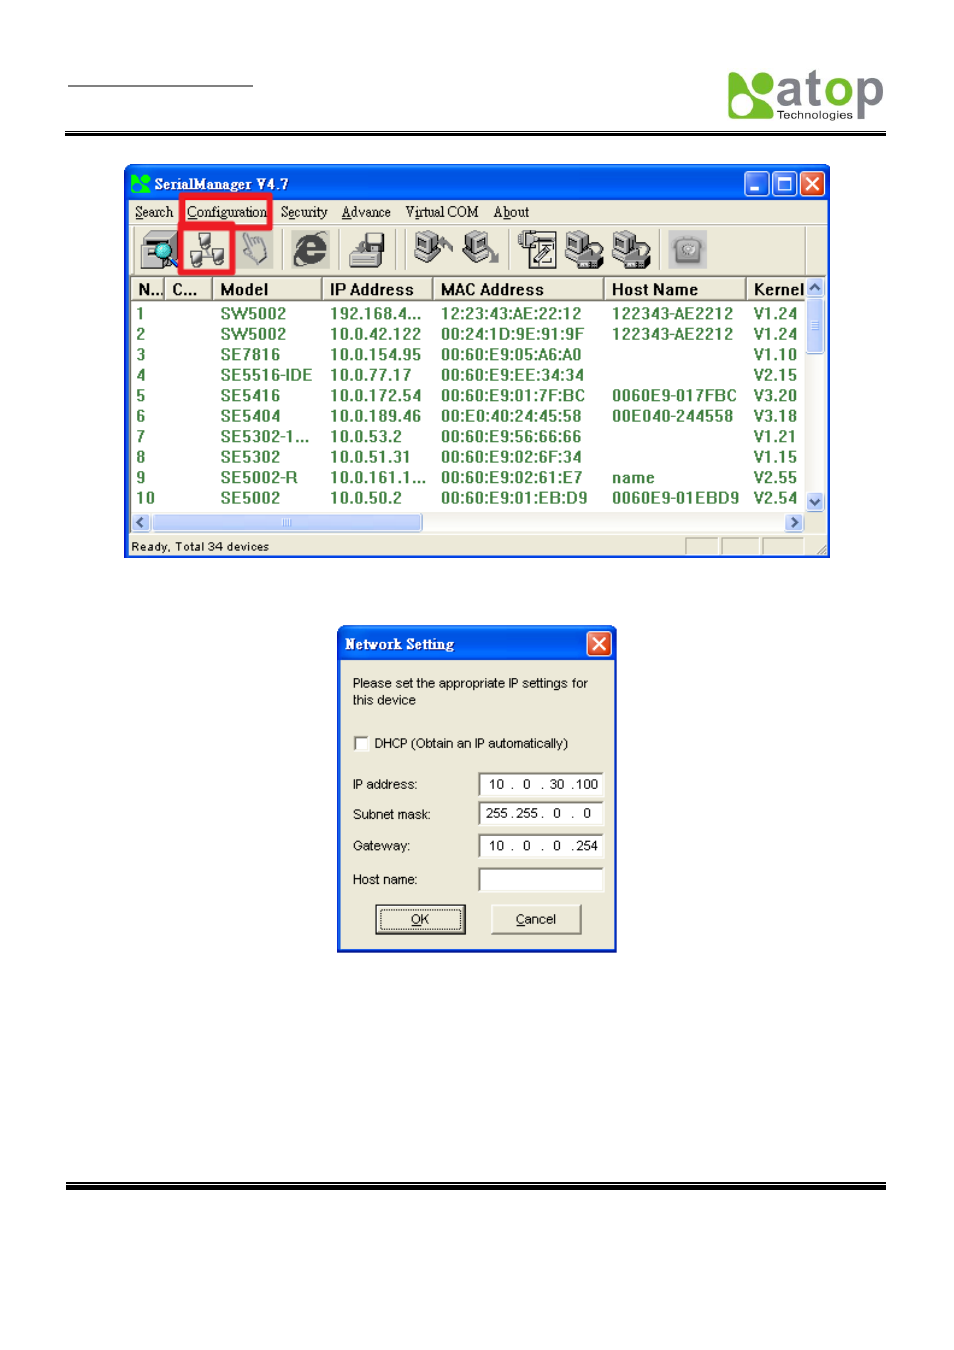Open the Network Setting toolbar icon
954x1350 pixels.
207,249
